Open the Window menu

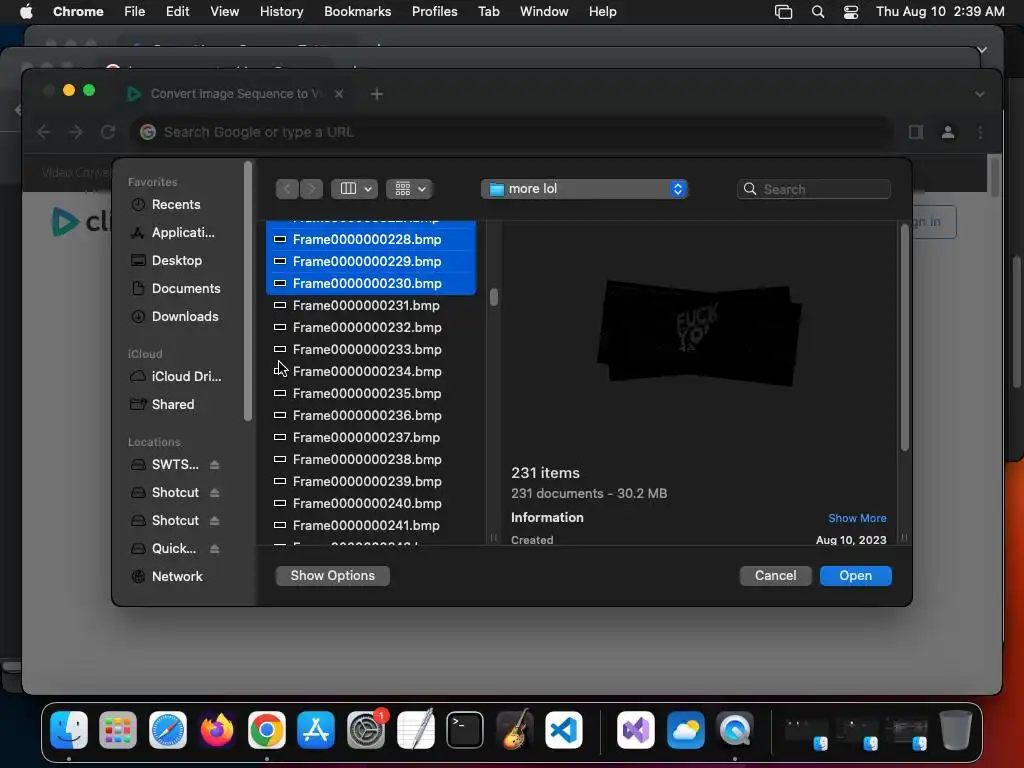coord(544,12)
